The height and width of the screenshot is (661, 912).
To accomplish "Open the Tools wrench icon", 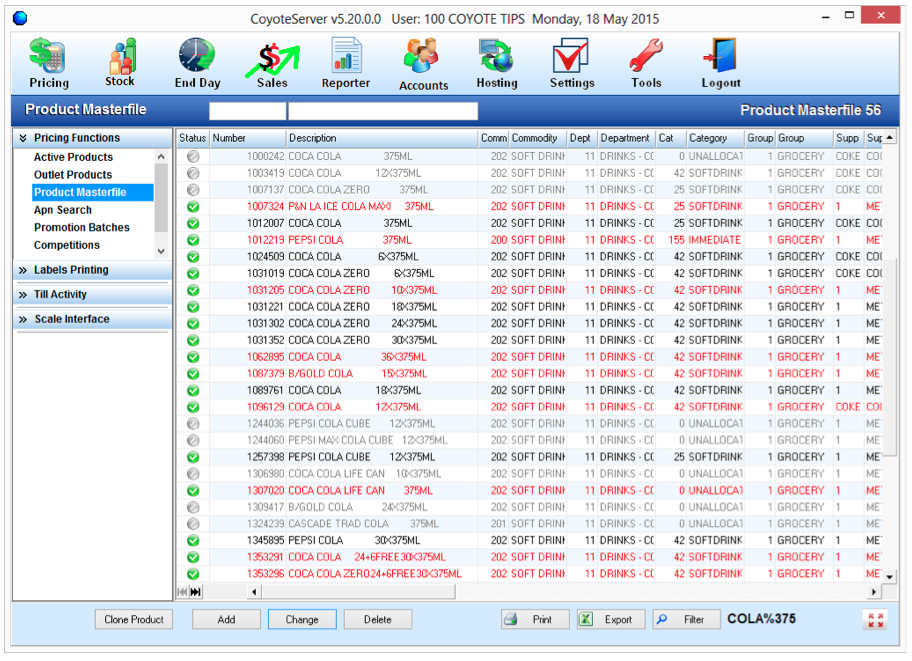I will click(646, 63).
